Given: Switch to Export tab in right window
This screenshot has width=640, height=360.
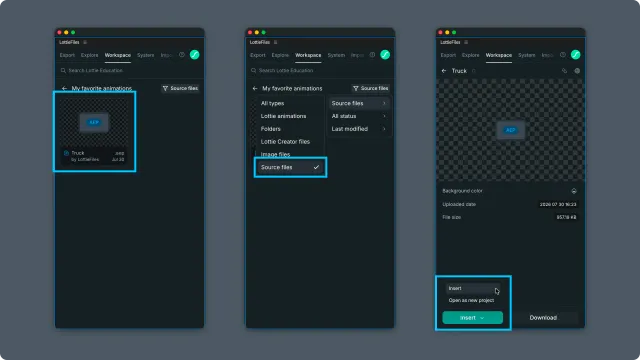Looking at the screenshot, I should pos(448,55).
